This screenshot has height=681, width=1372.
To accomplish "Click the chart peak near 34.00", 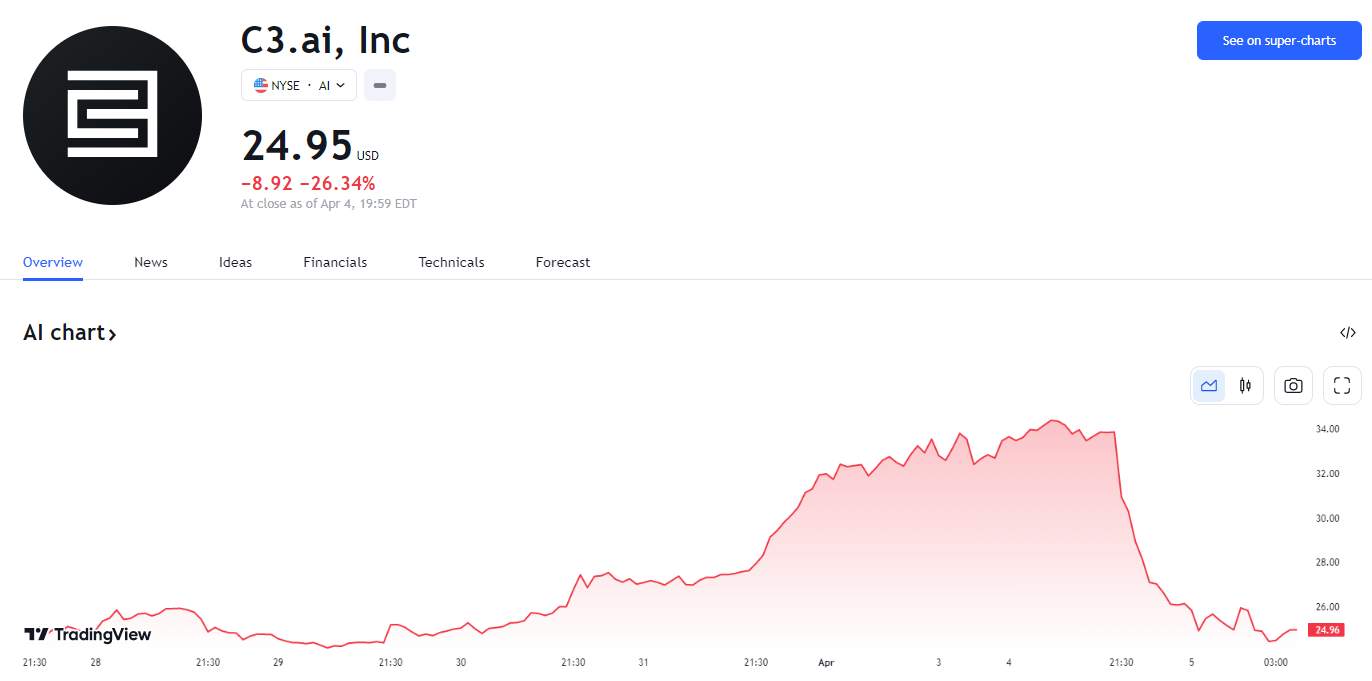I will click(x=1052, y=420).
